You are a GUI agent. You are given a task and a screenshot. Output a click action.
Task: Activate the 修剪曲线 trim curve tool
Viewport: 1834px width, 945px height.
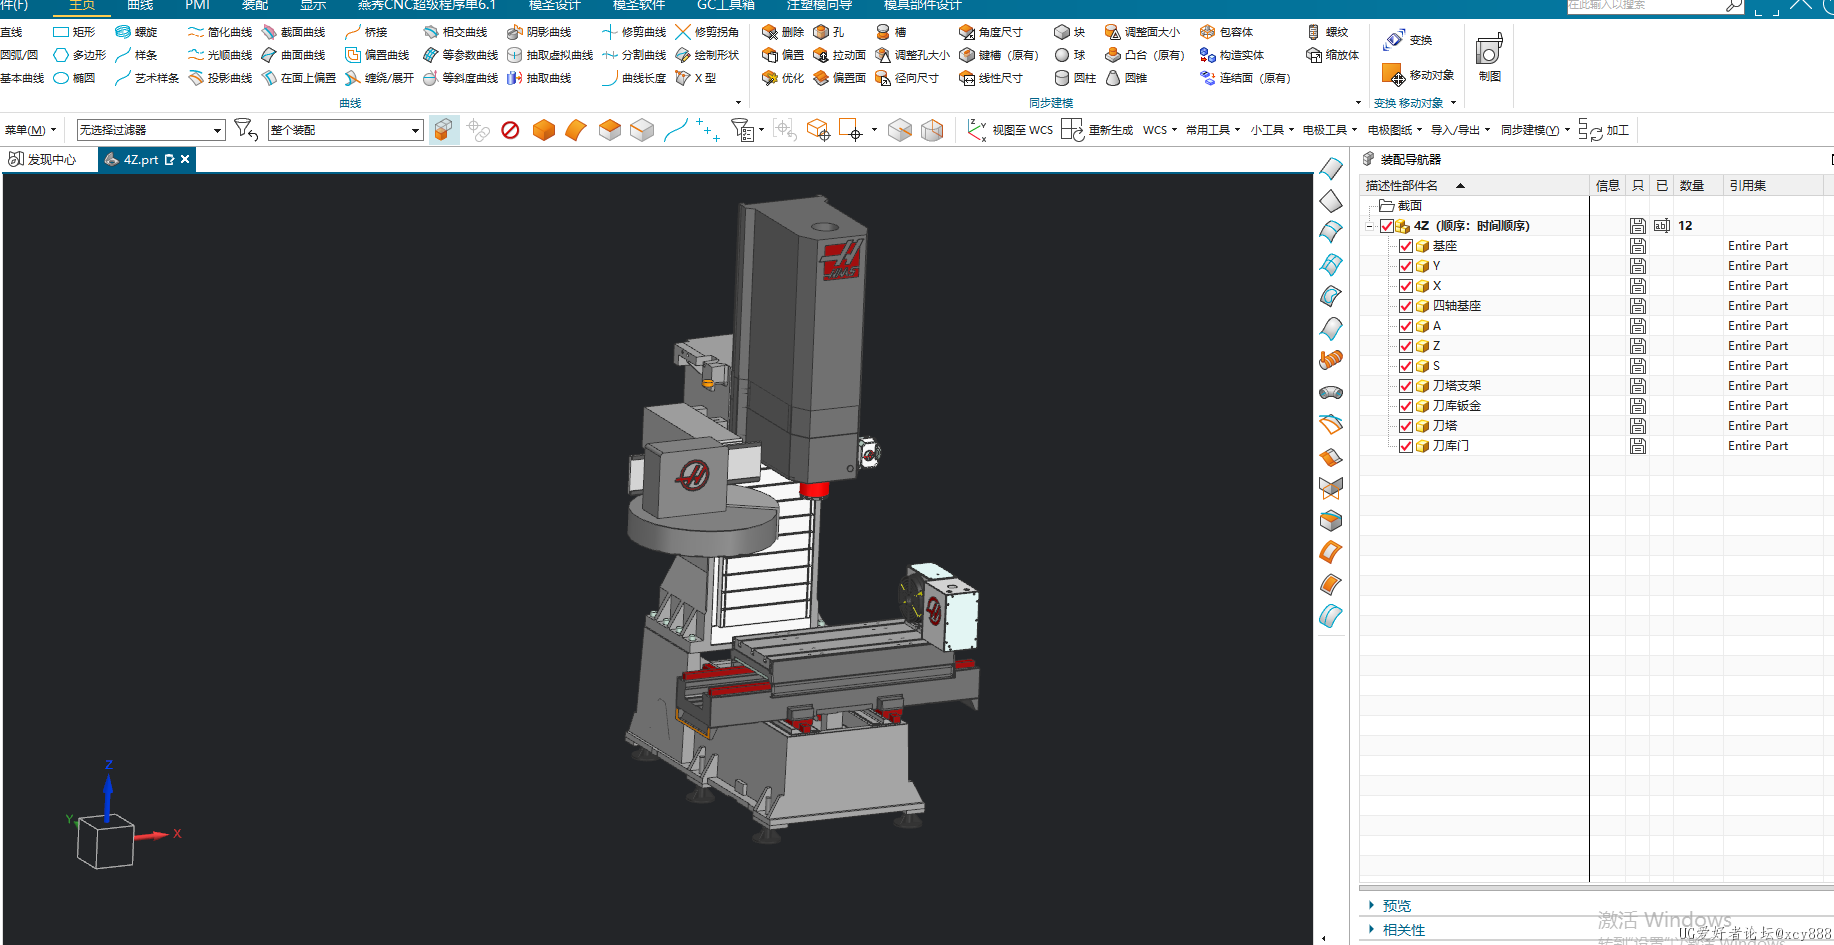[633, 32]
